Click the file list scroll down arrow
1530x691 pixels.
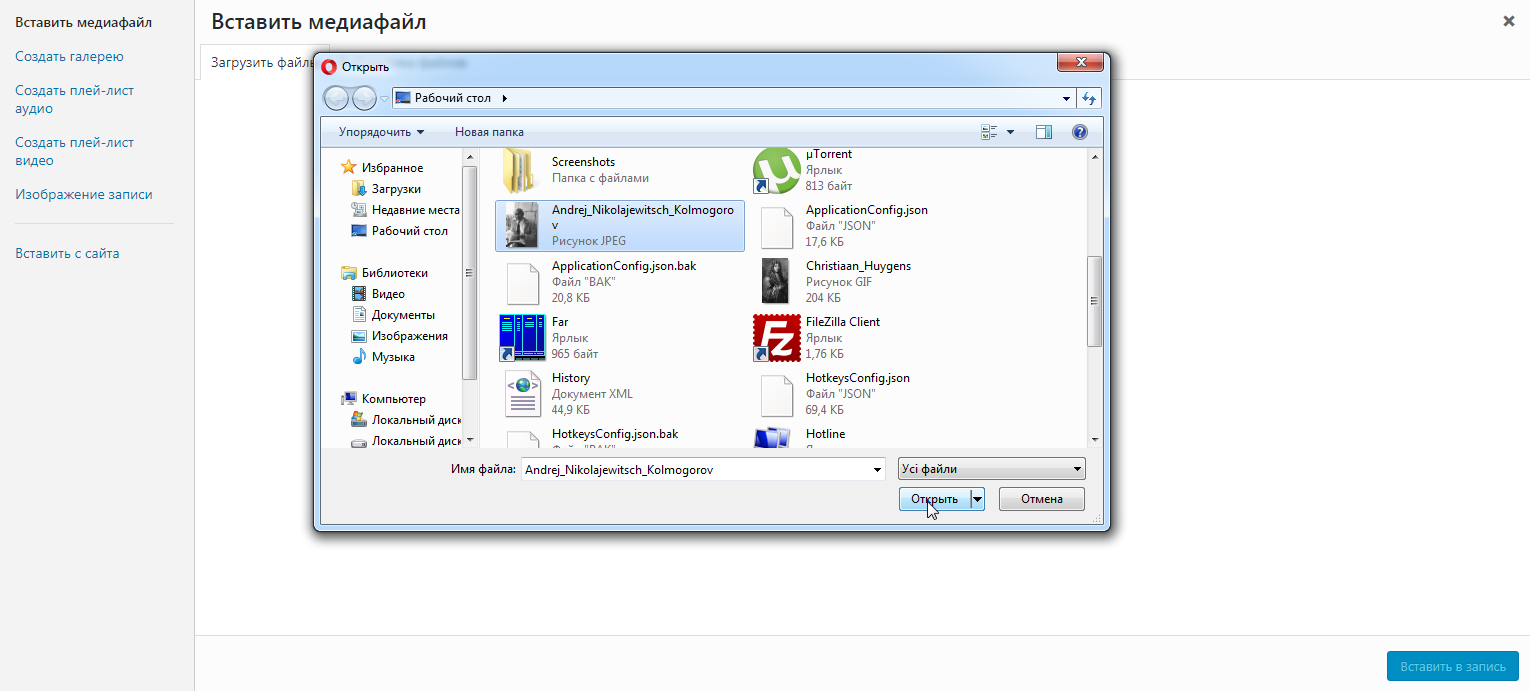[x=1094, y=439]
